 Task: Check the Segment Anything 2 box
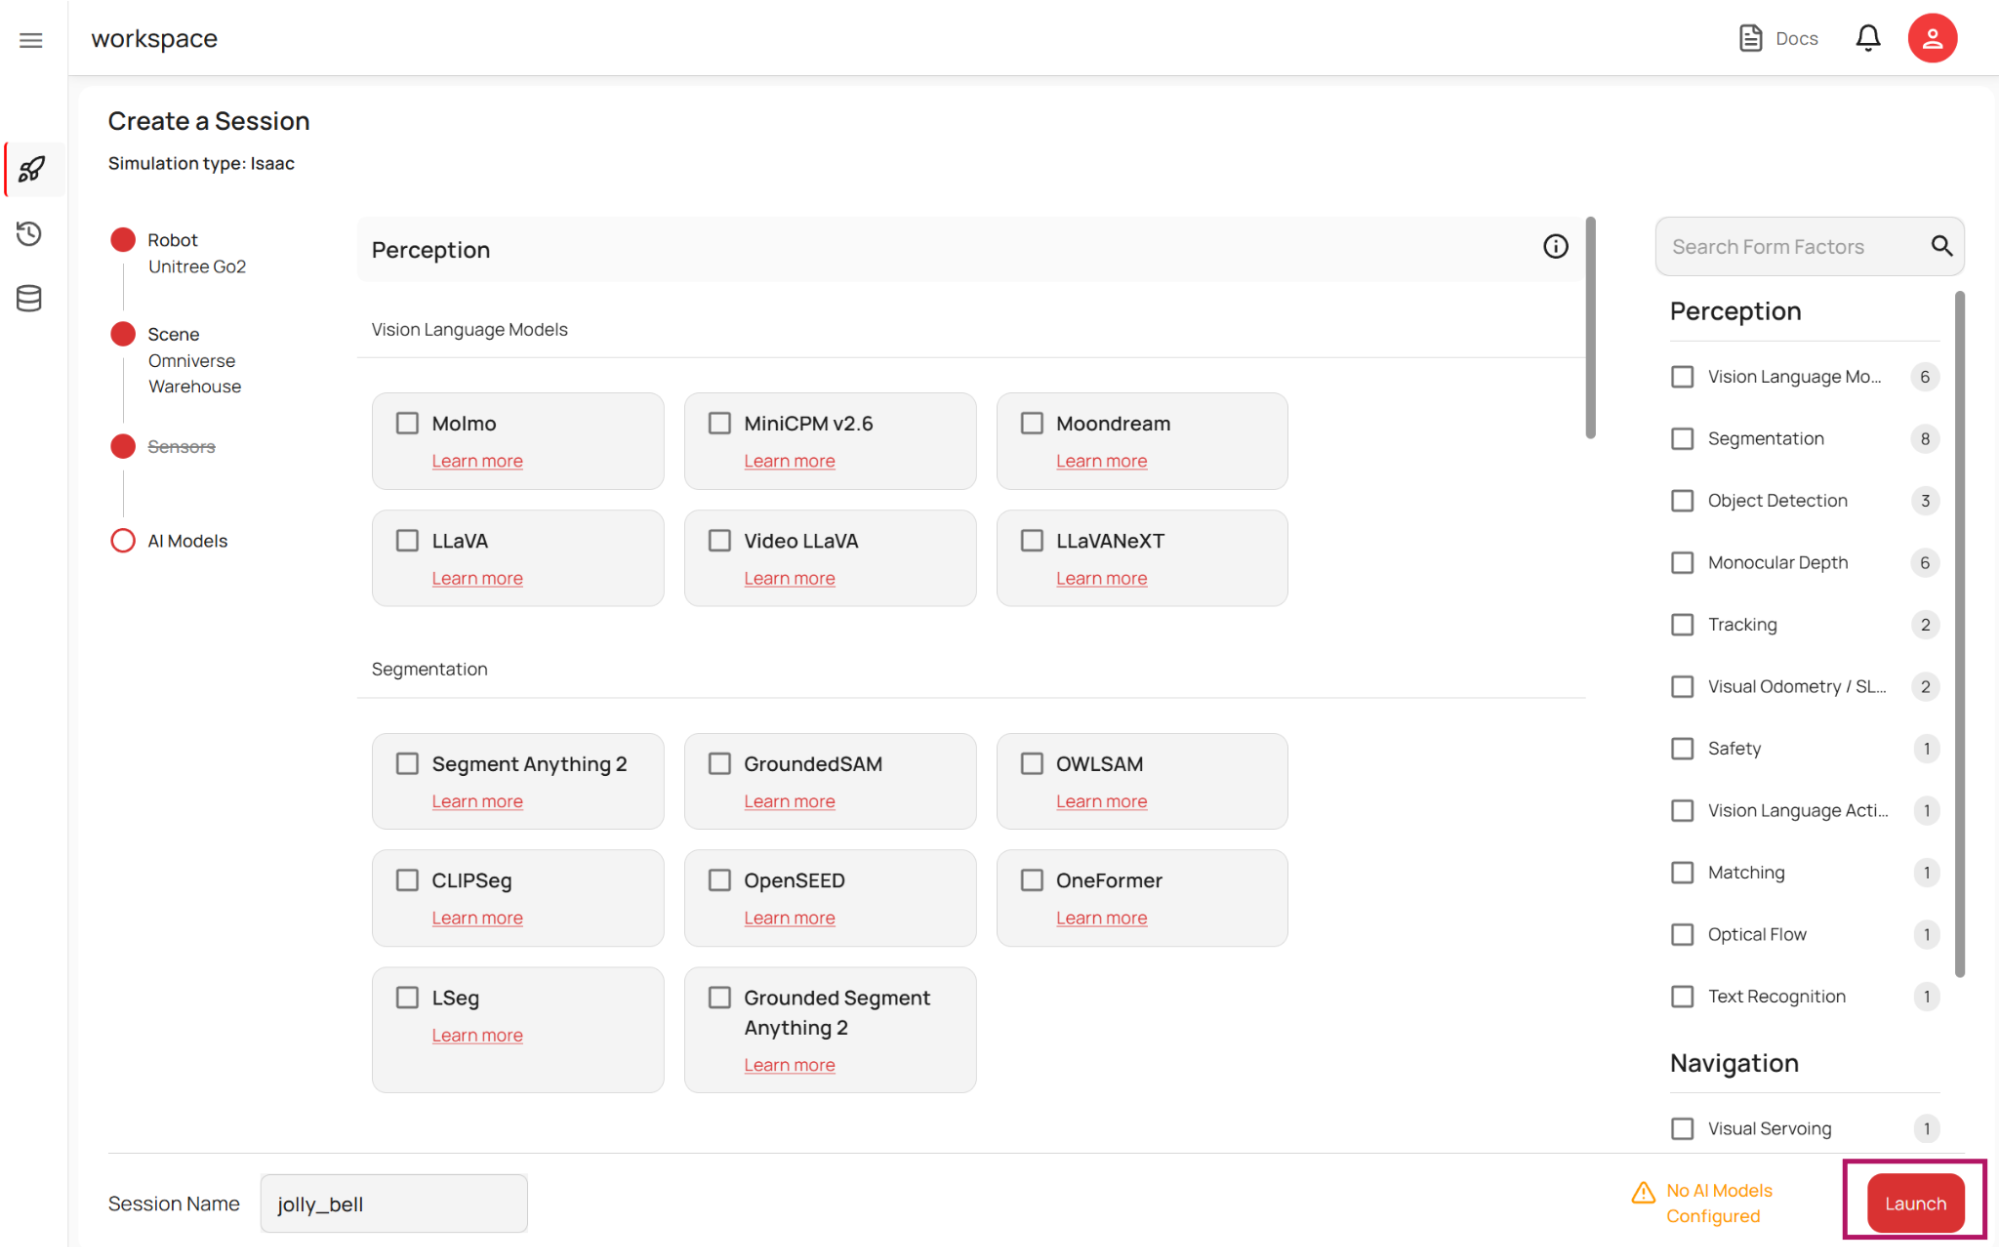407,764
